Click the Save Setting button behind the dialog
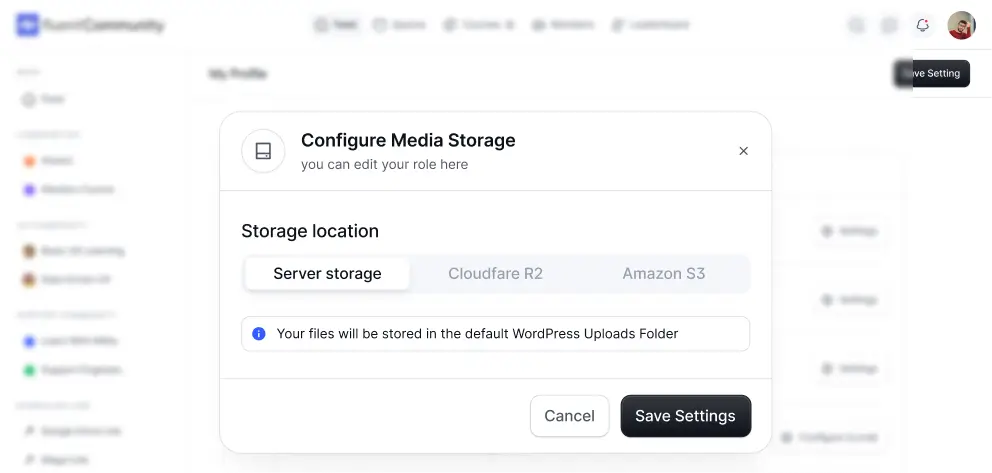 (x=932, y=73)
